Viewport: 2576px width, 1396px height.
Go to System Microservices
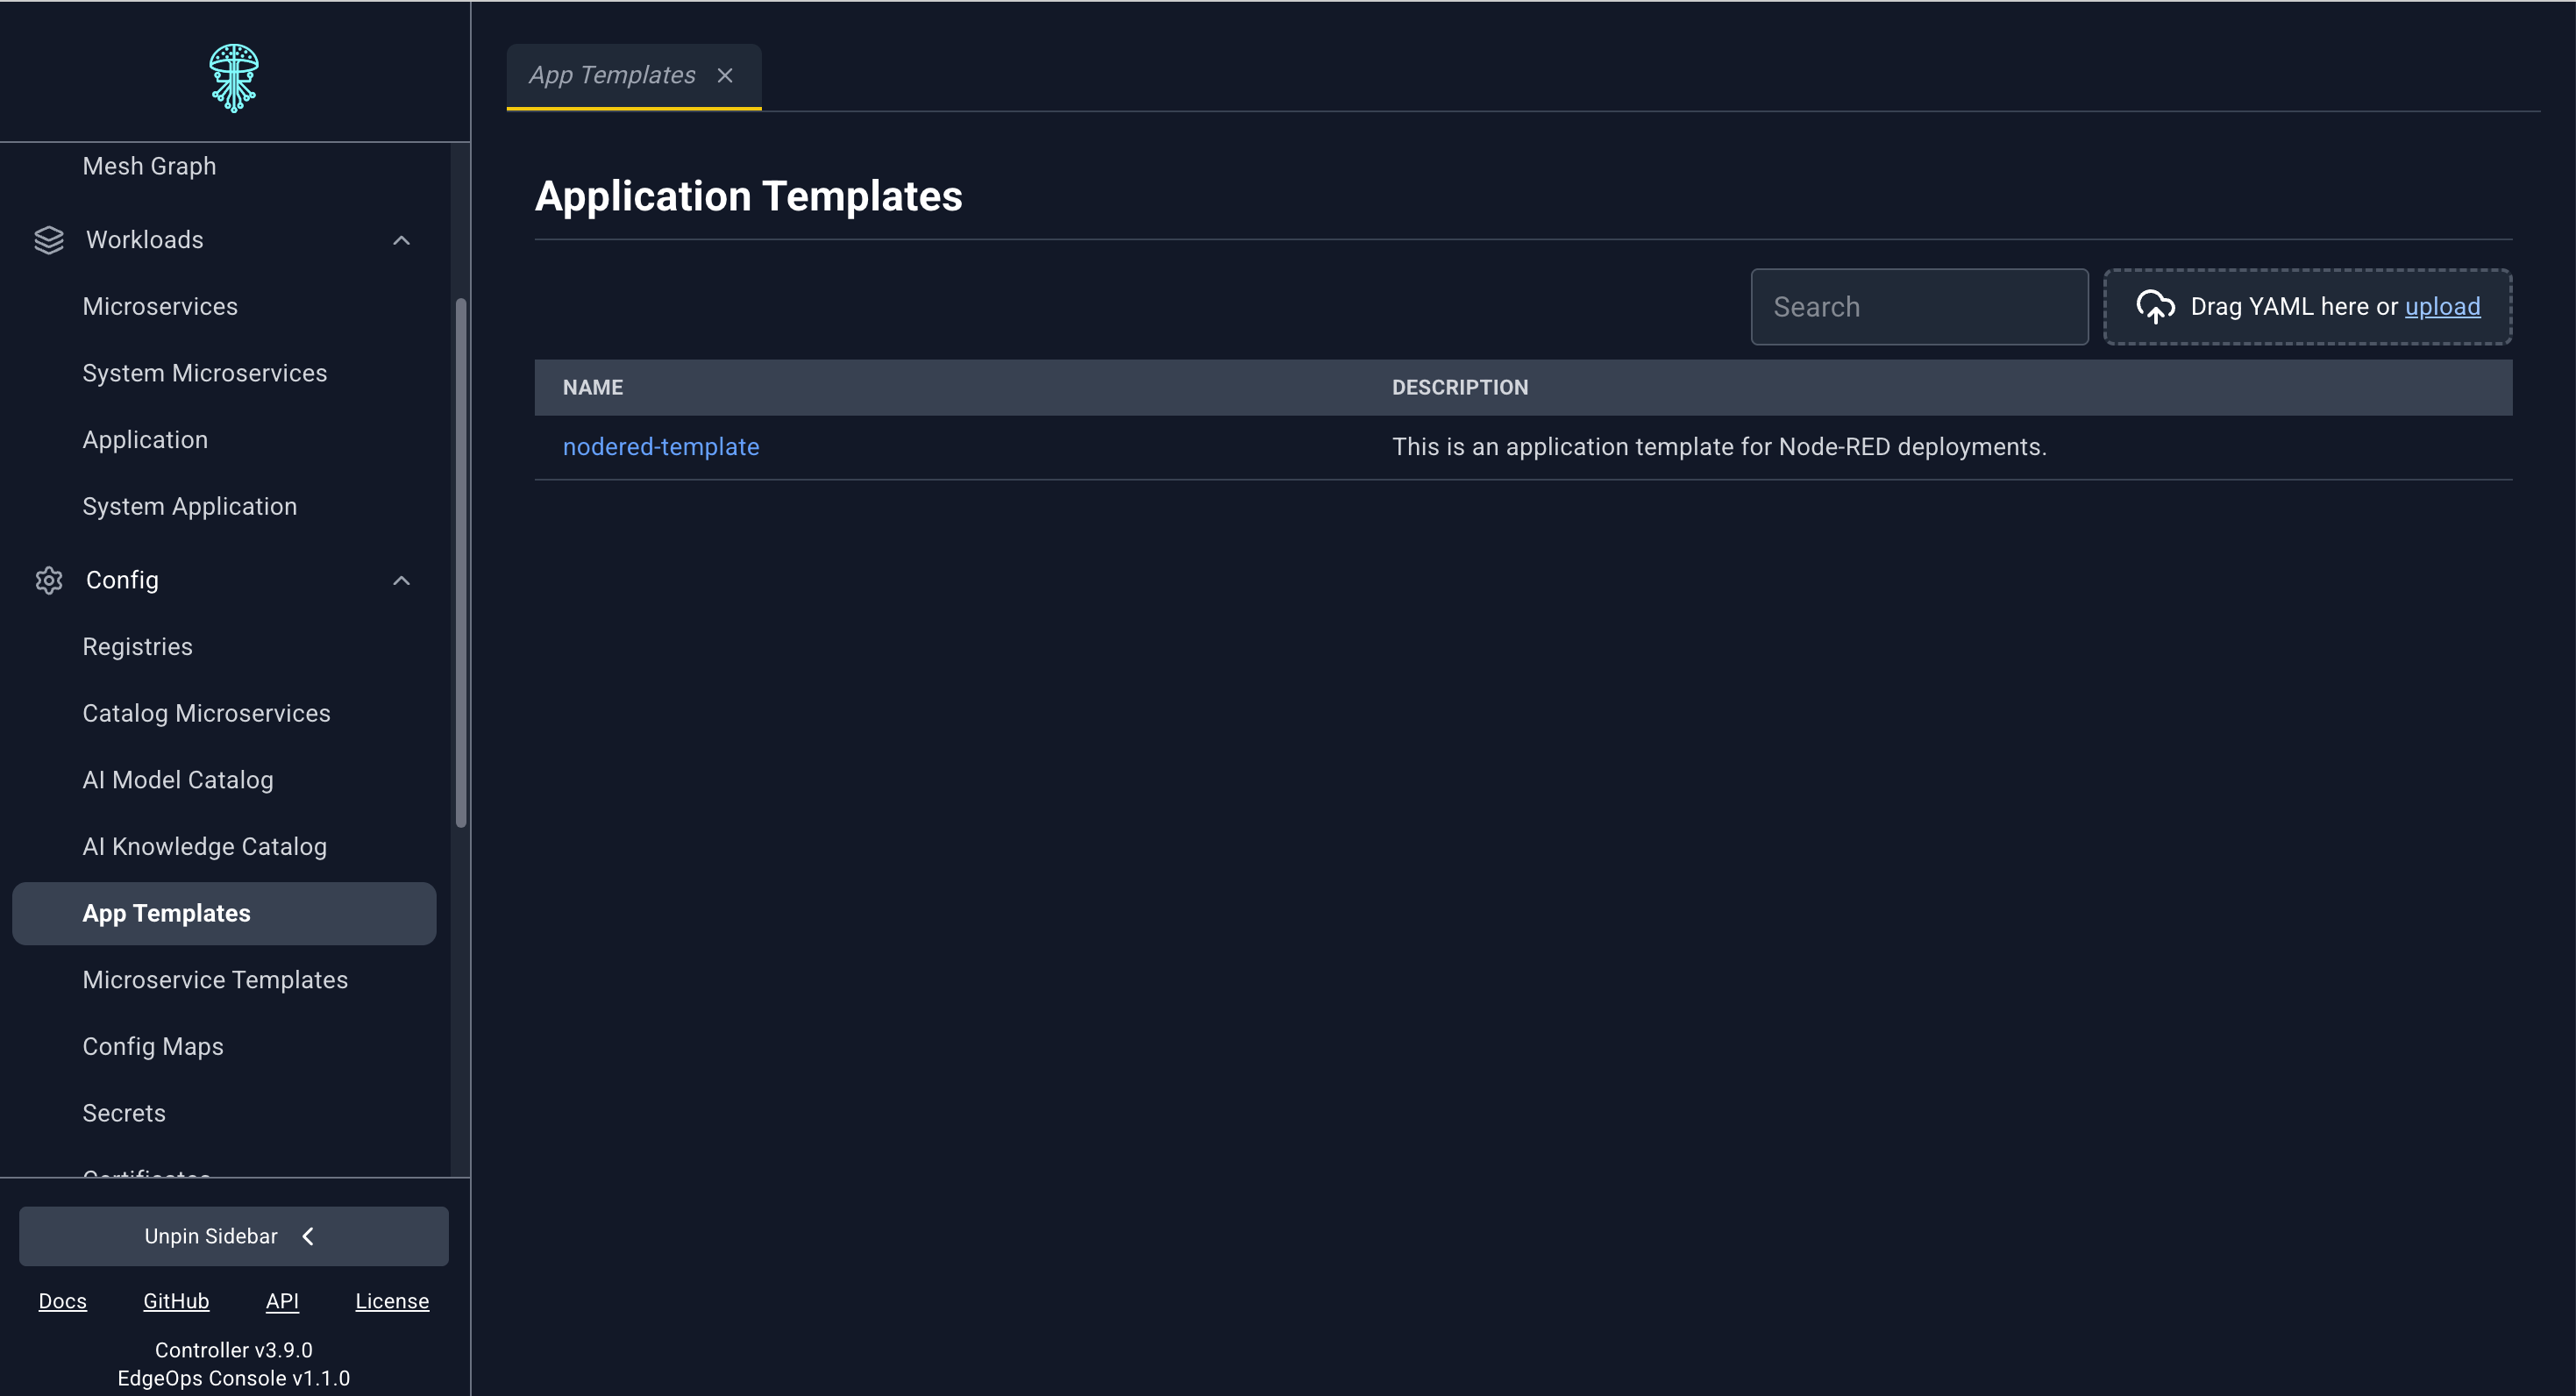pyautogui.click(x=205, y=373)
